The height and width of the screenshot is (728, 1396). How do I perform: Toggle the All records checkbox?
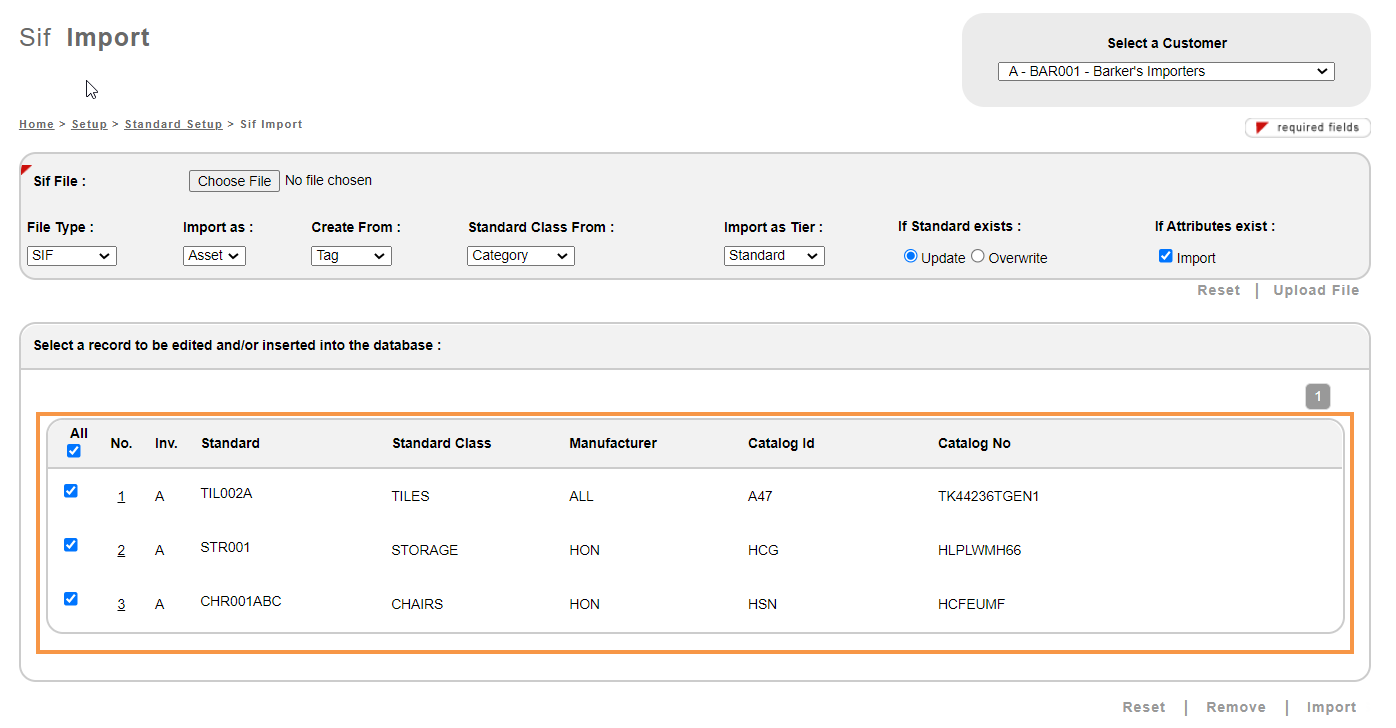pos(73,451)
